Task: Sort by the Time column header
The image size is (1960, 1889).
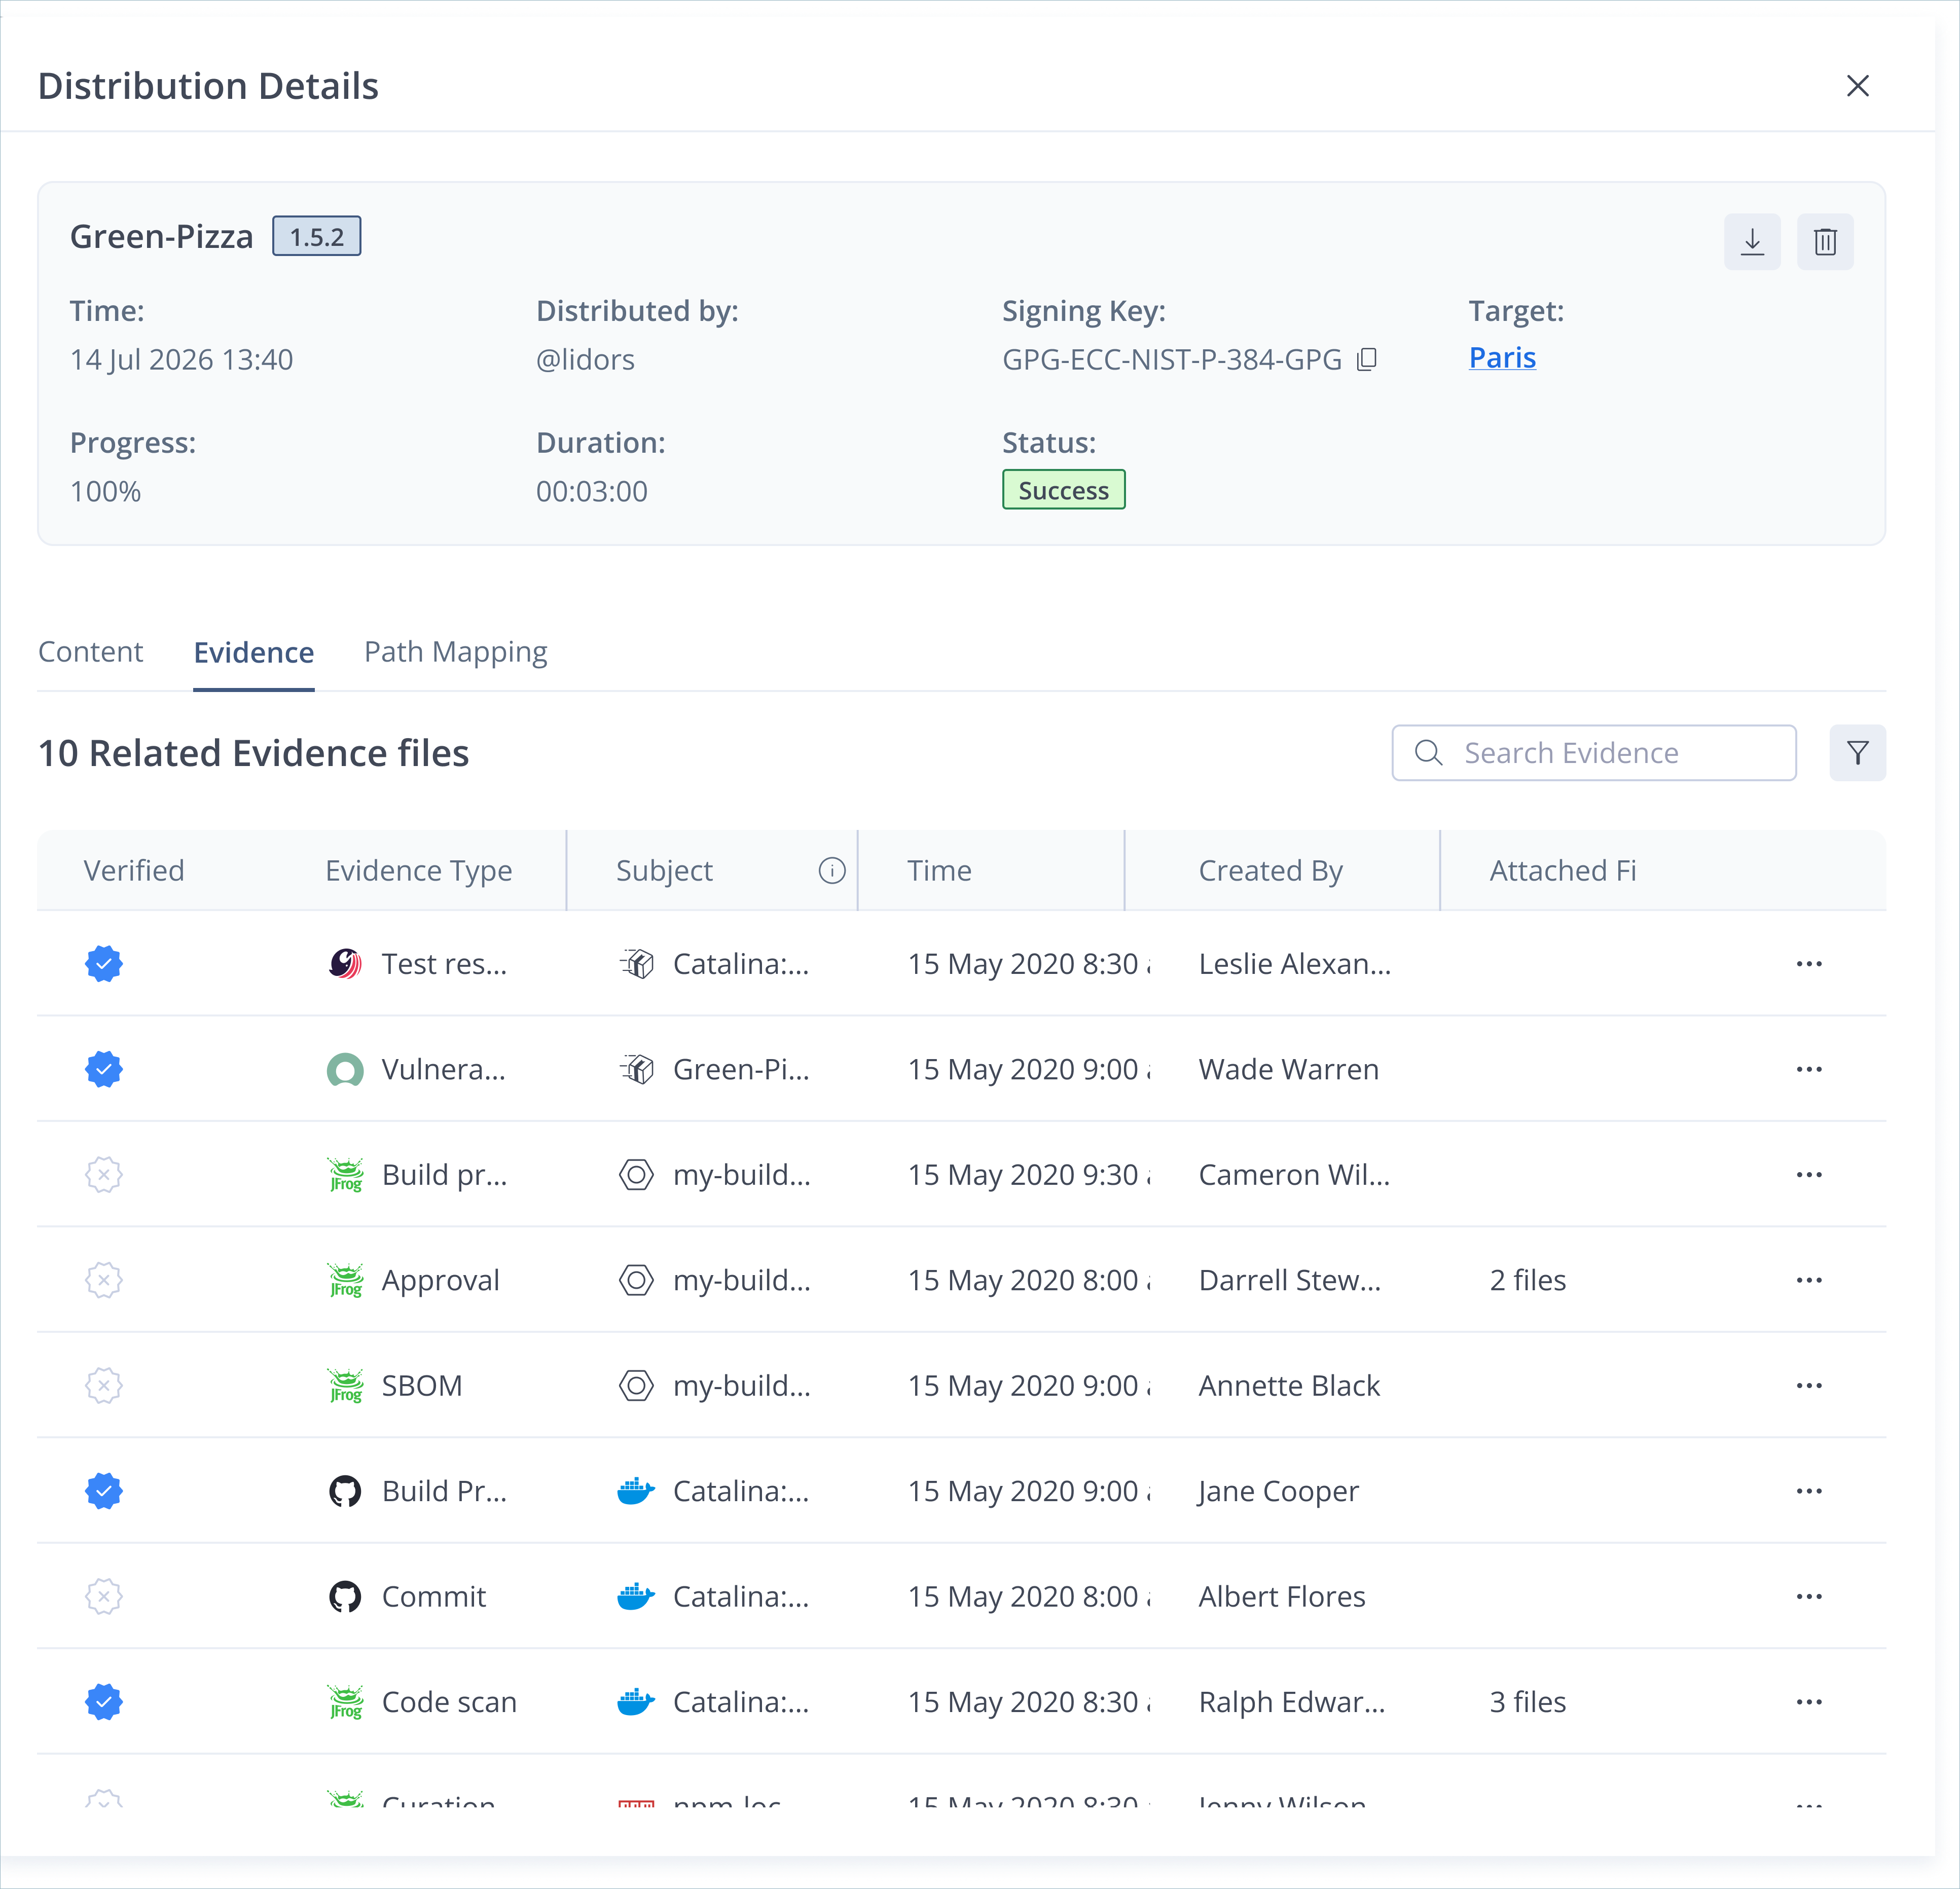Action: pyautogui.click(x=939, y=871)
